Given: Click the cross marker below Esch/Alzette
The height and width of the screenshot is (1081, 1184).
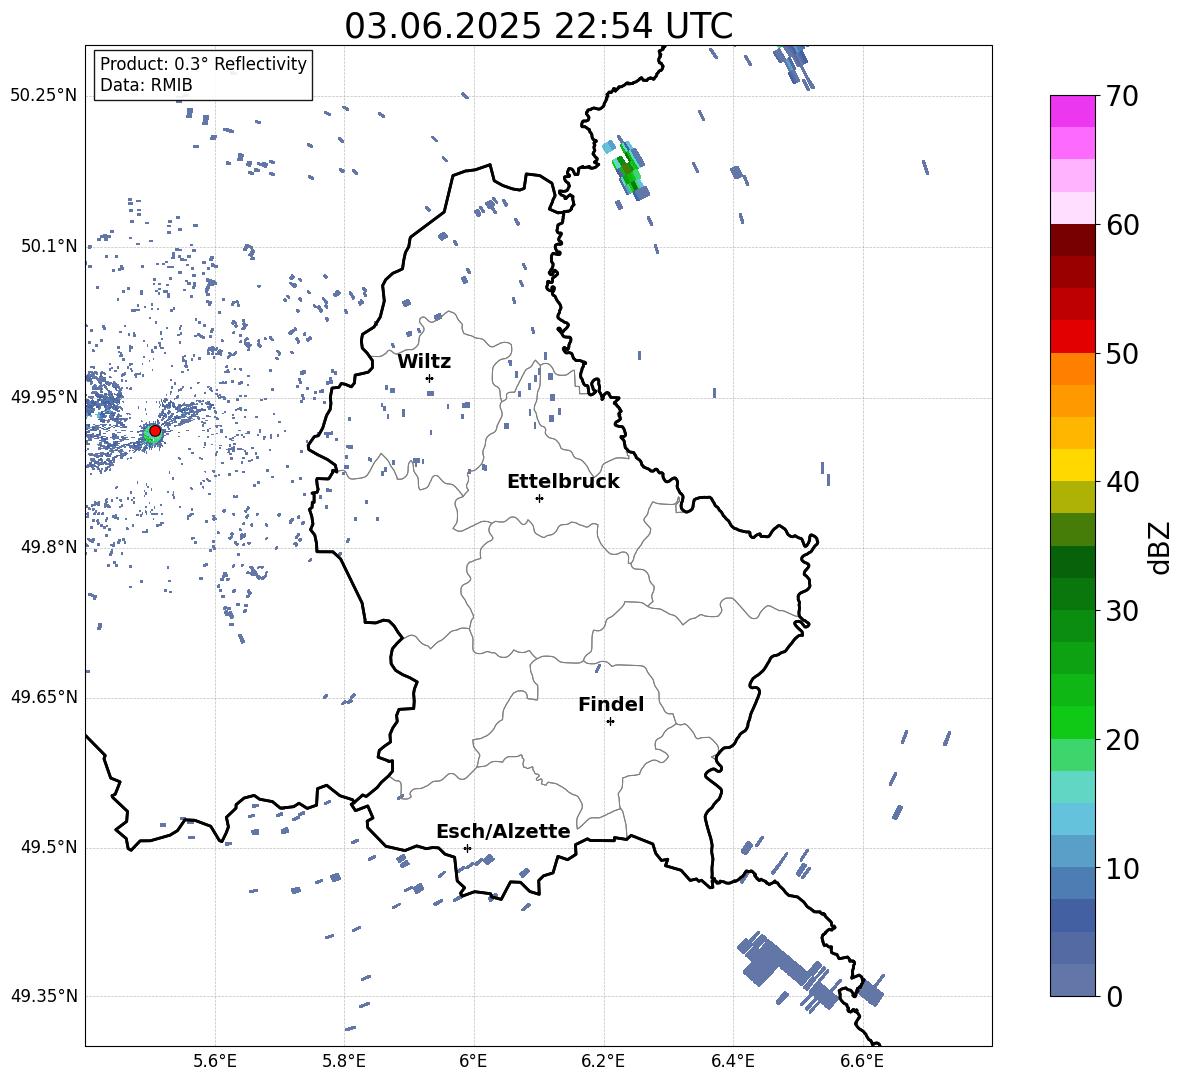Looking at the screenshot, I should click(x=467, y=848).
